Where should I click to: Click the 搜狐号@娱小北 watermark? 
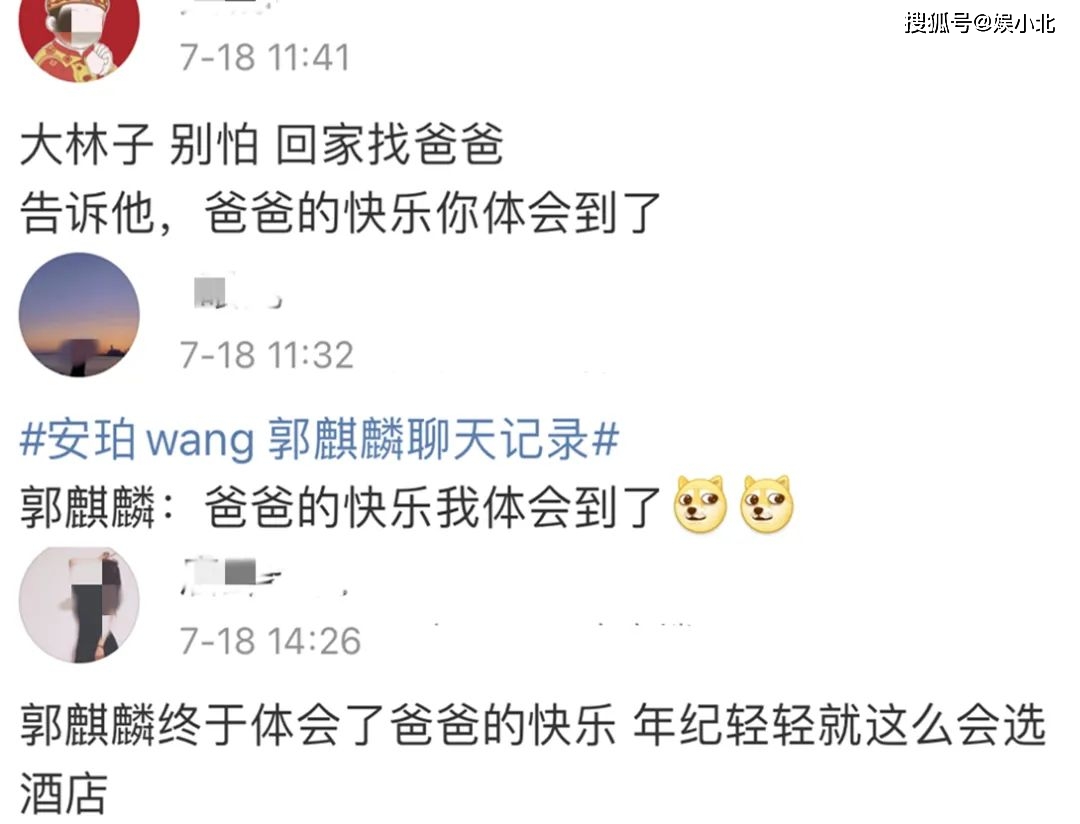click(979, 23)
